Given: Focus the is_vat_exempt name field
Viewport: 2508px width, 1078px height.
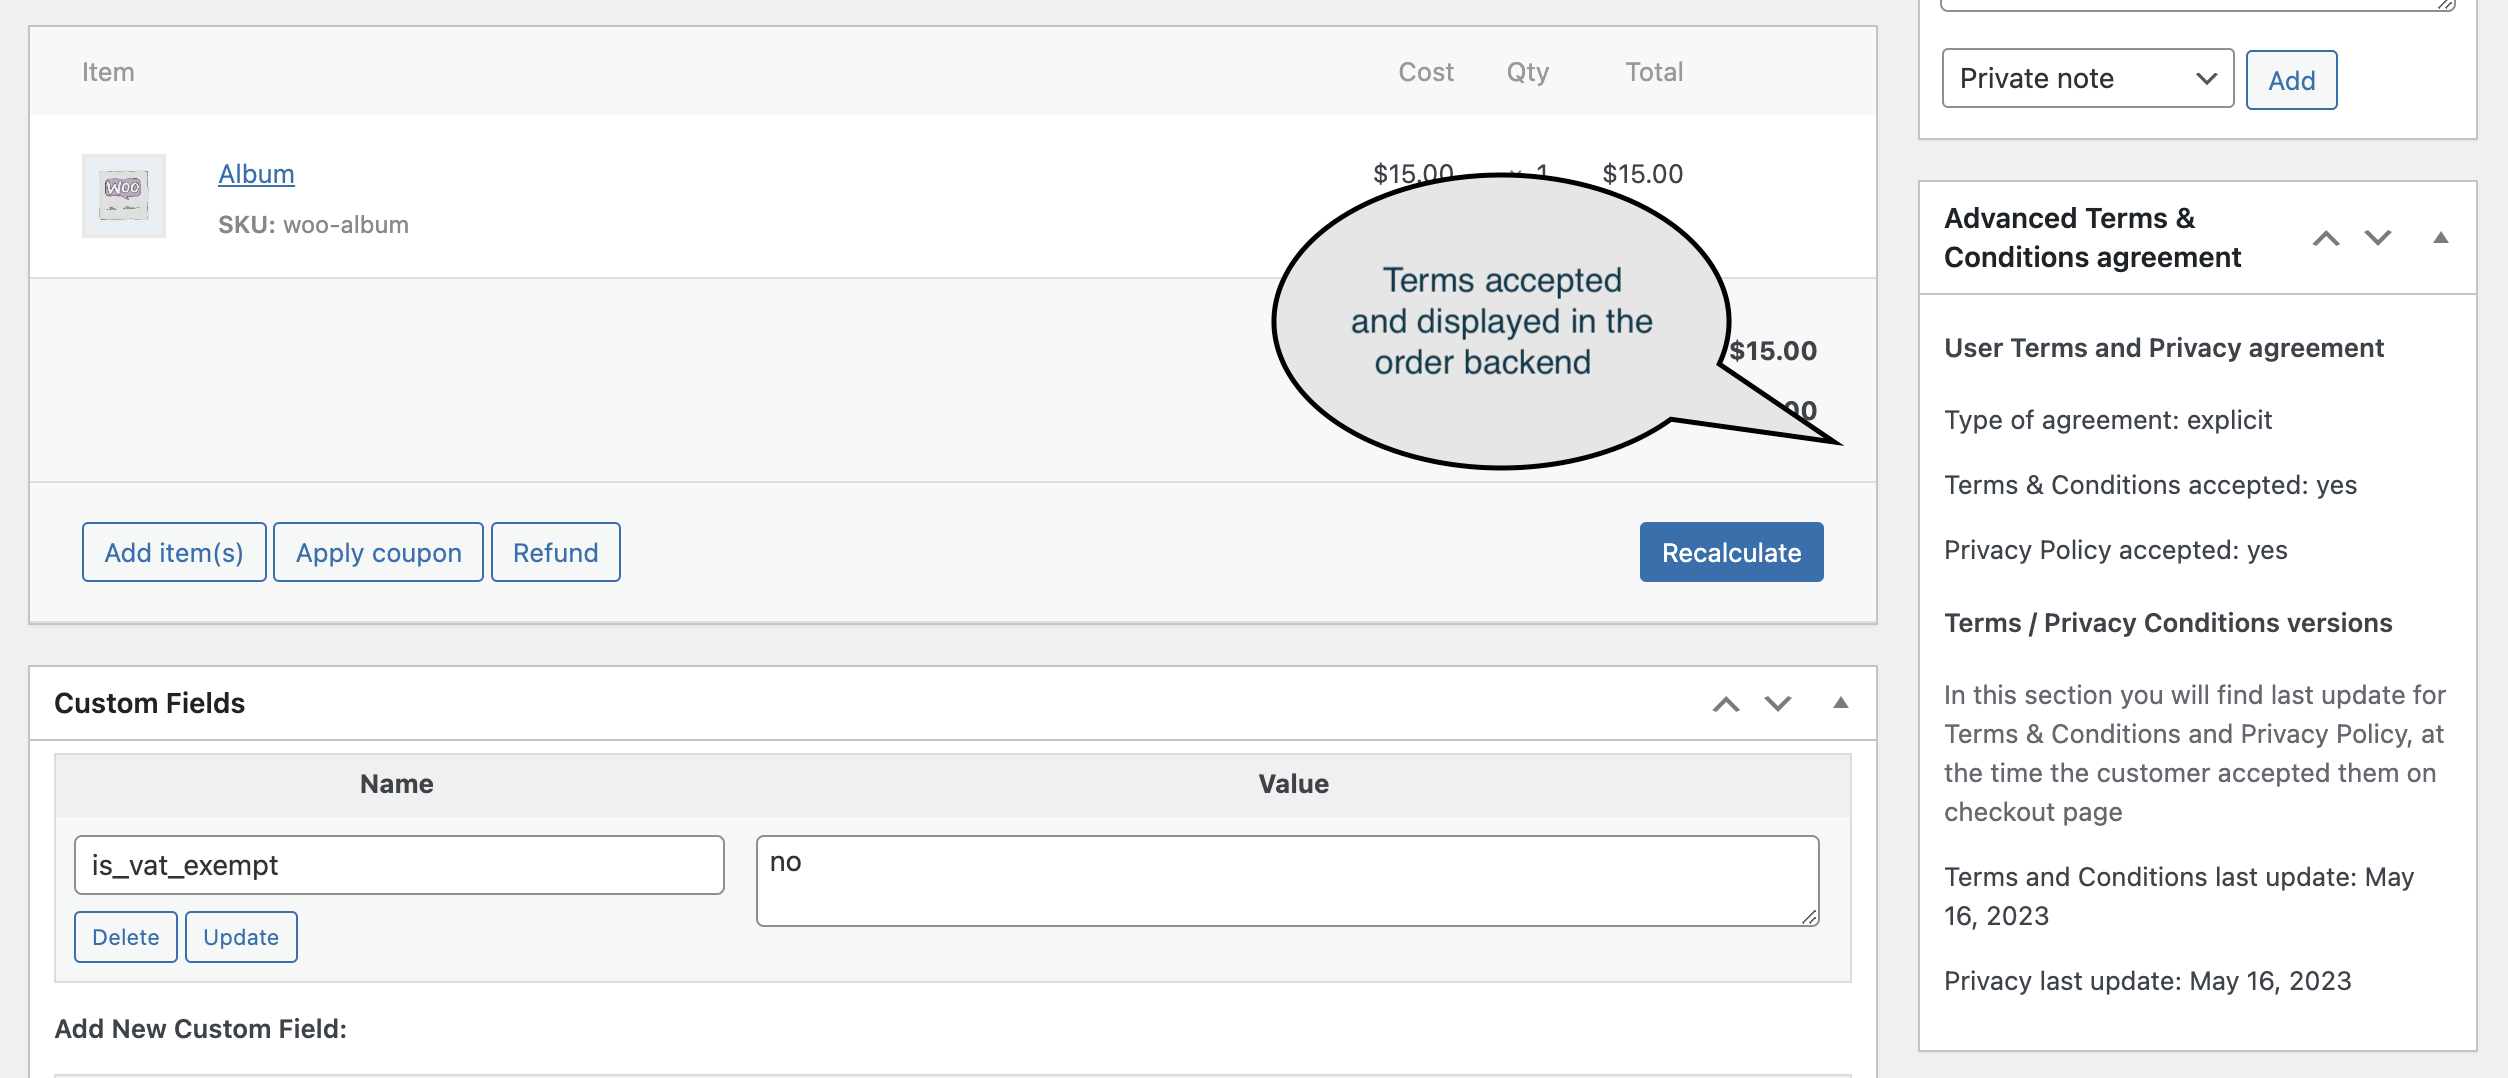Looking at the screenshot, I should tap(399, 865).
